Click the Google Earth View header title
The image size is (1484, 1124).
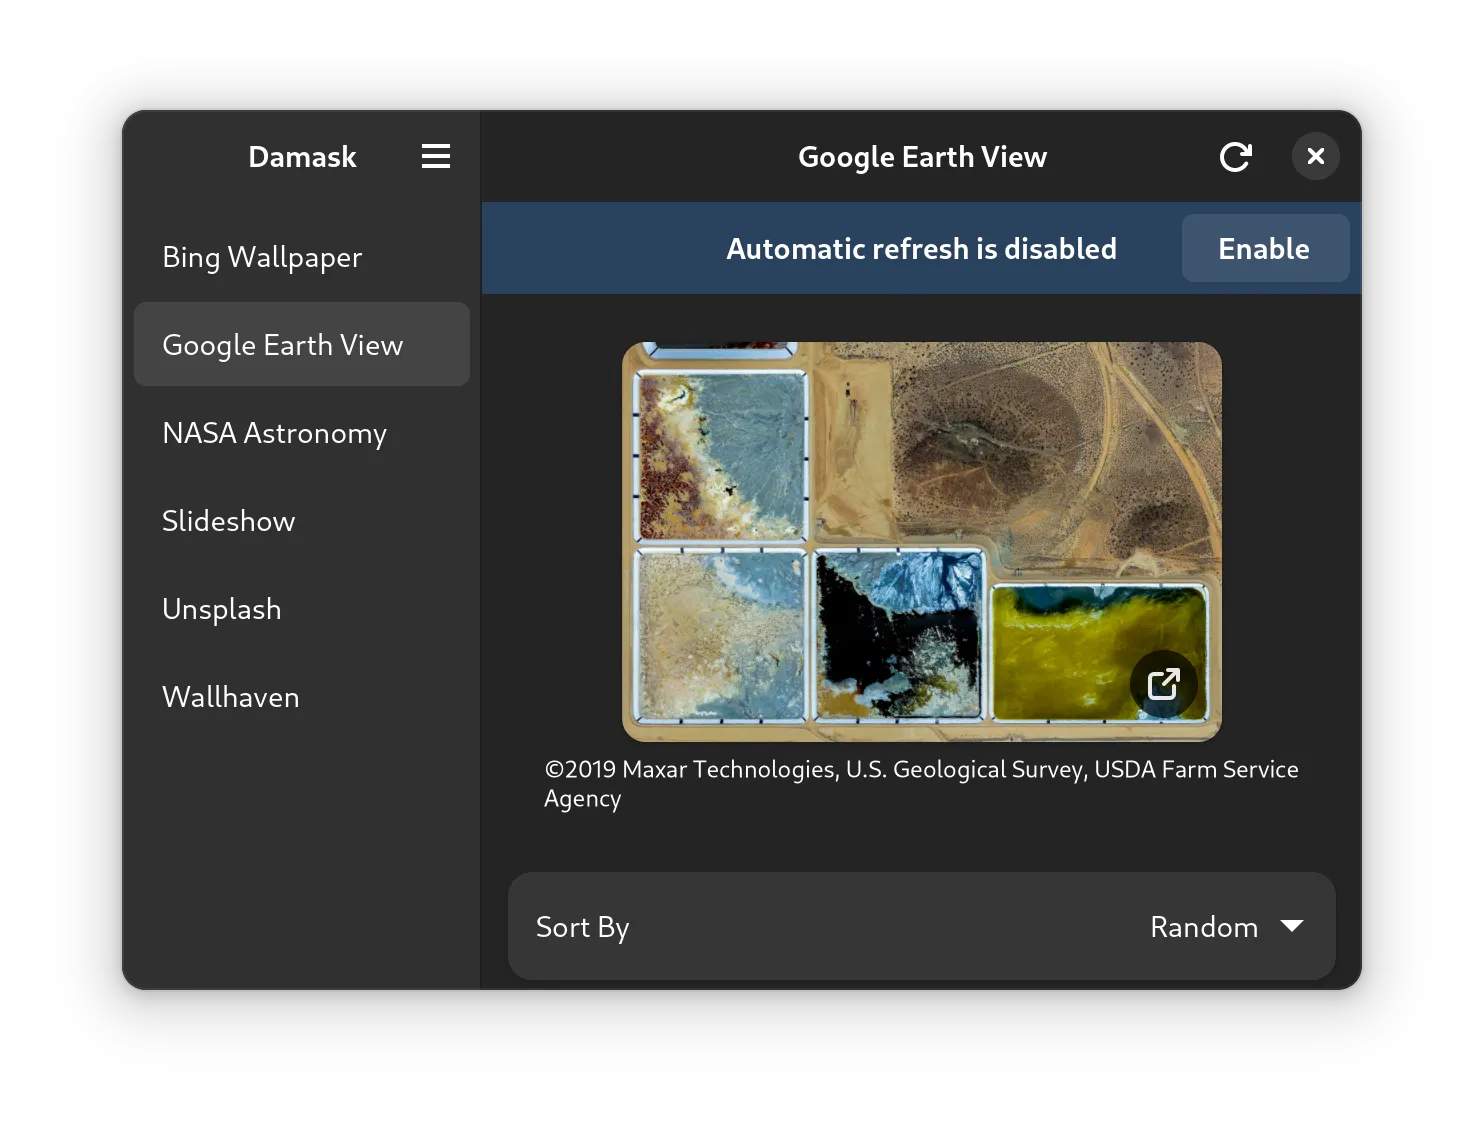coord(921,157)
